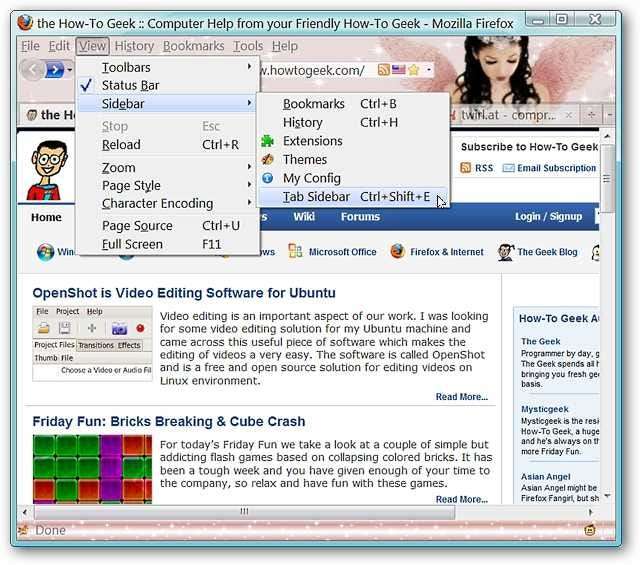Click the Email Subscription envelope icon
This screenshot has height=565, width=640.
(508, 168)
